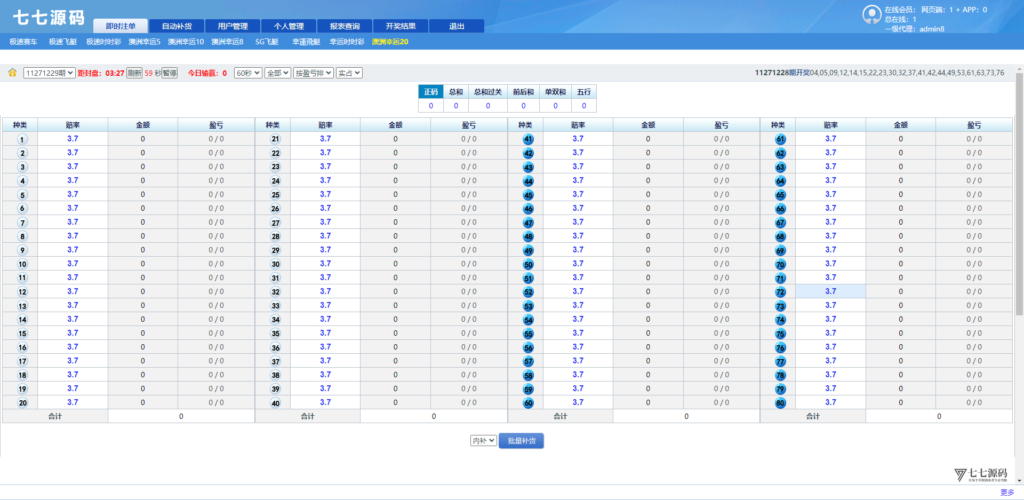Click the 退出 logout tab
Viewport: 1024px width, 500px height.
[x=456, y=26]
